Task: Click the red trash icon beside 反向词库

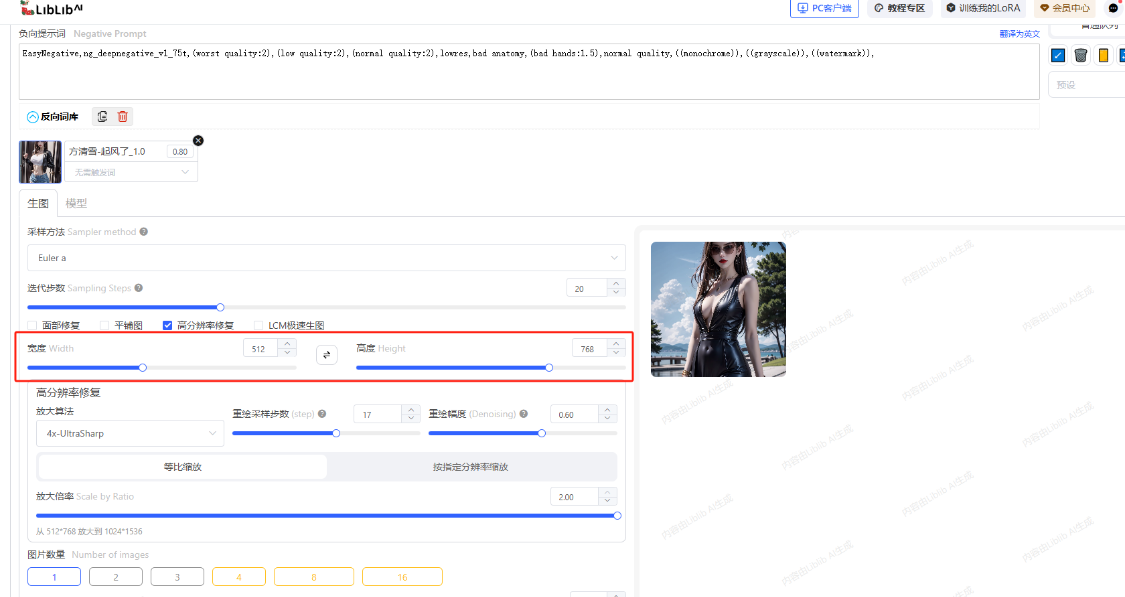Action: point(123,117)
